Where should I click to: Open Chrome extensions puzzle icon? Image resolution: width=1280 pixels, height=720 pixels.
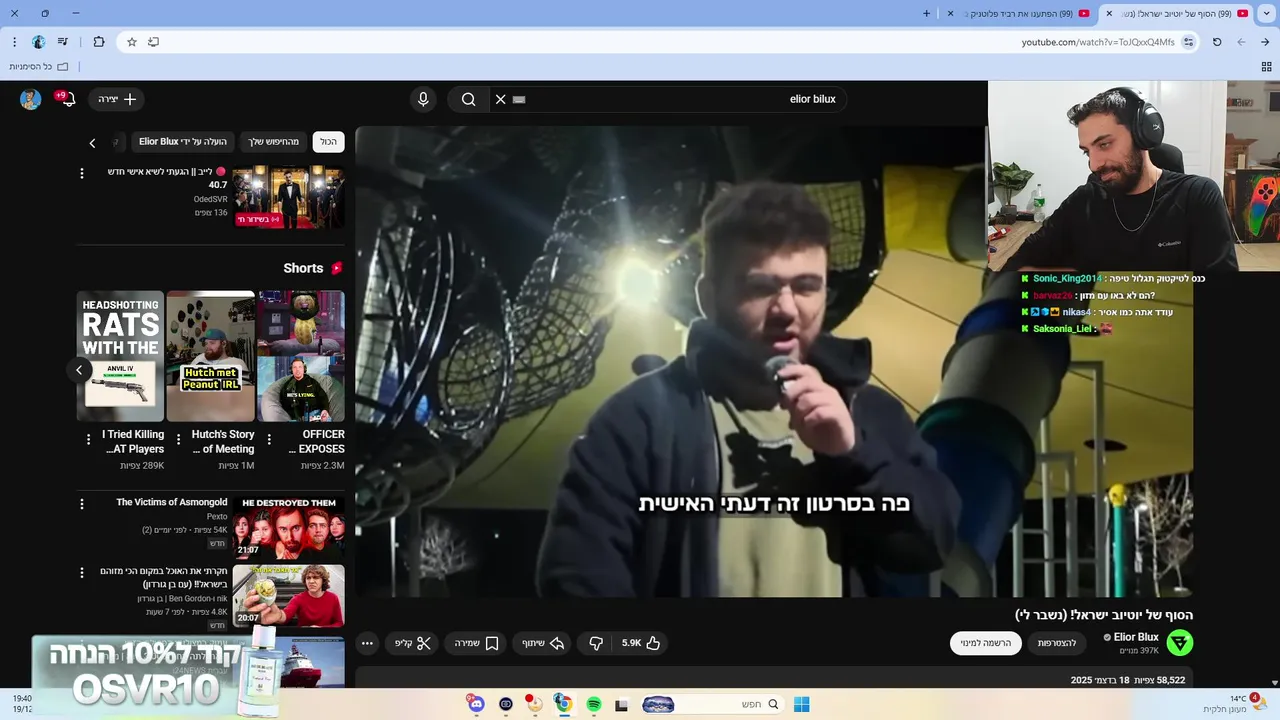coord(99,42)
